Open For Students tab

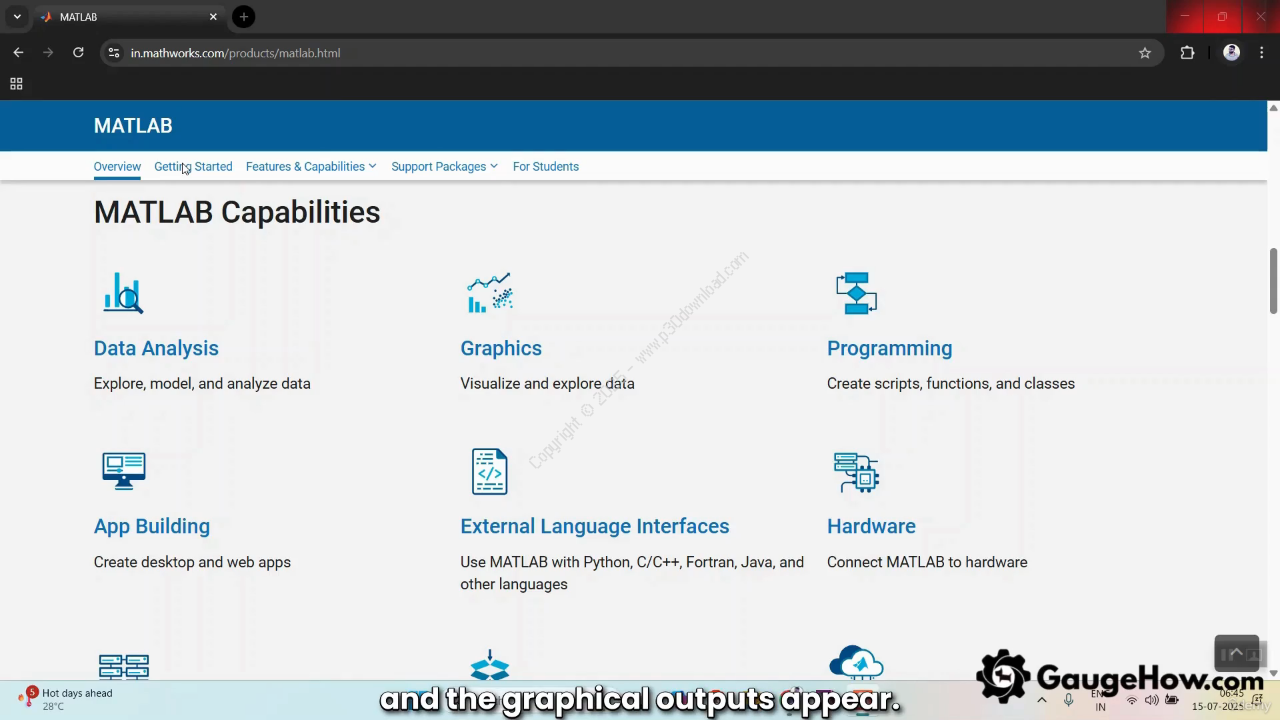point(546,167)
